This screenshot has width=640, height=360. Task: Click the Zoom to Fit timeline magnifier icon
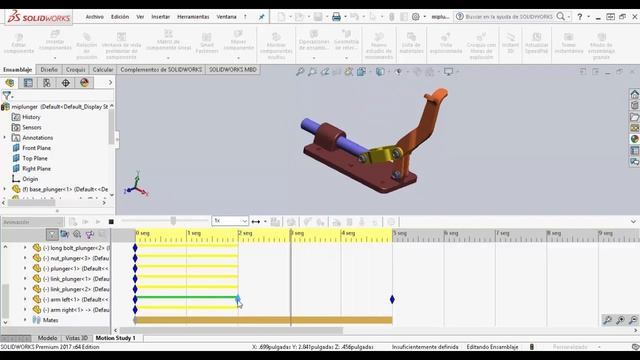[x=607, y=320]
